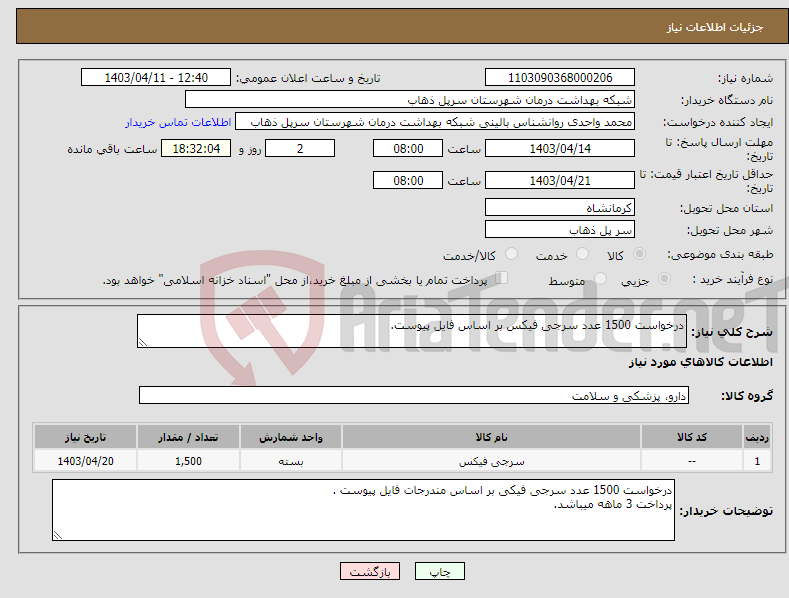Click the شماره نیاز field 1103090368000206

[560, 78]
